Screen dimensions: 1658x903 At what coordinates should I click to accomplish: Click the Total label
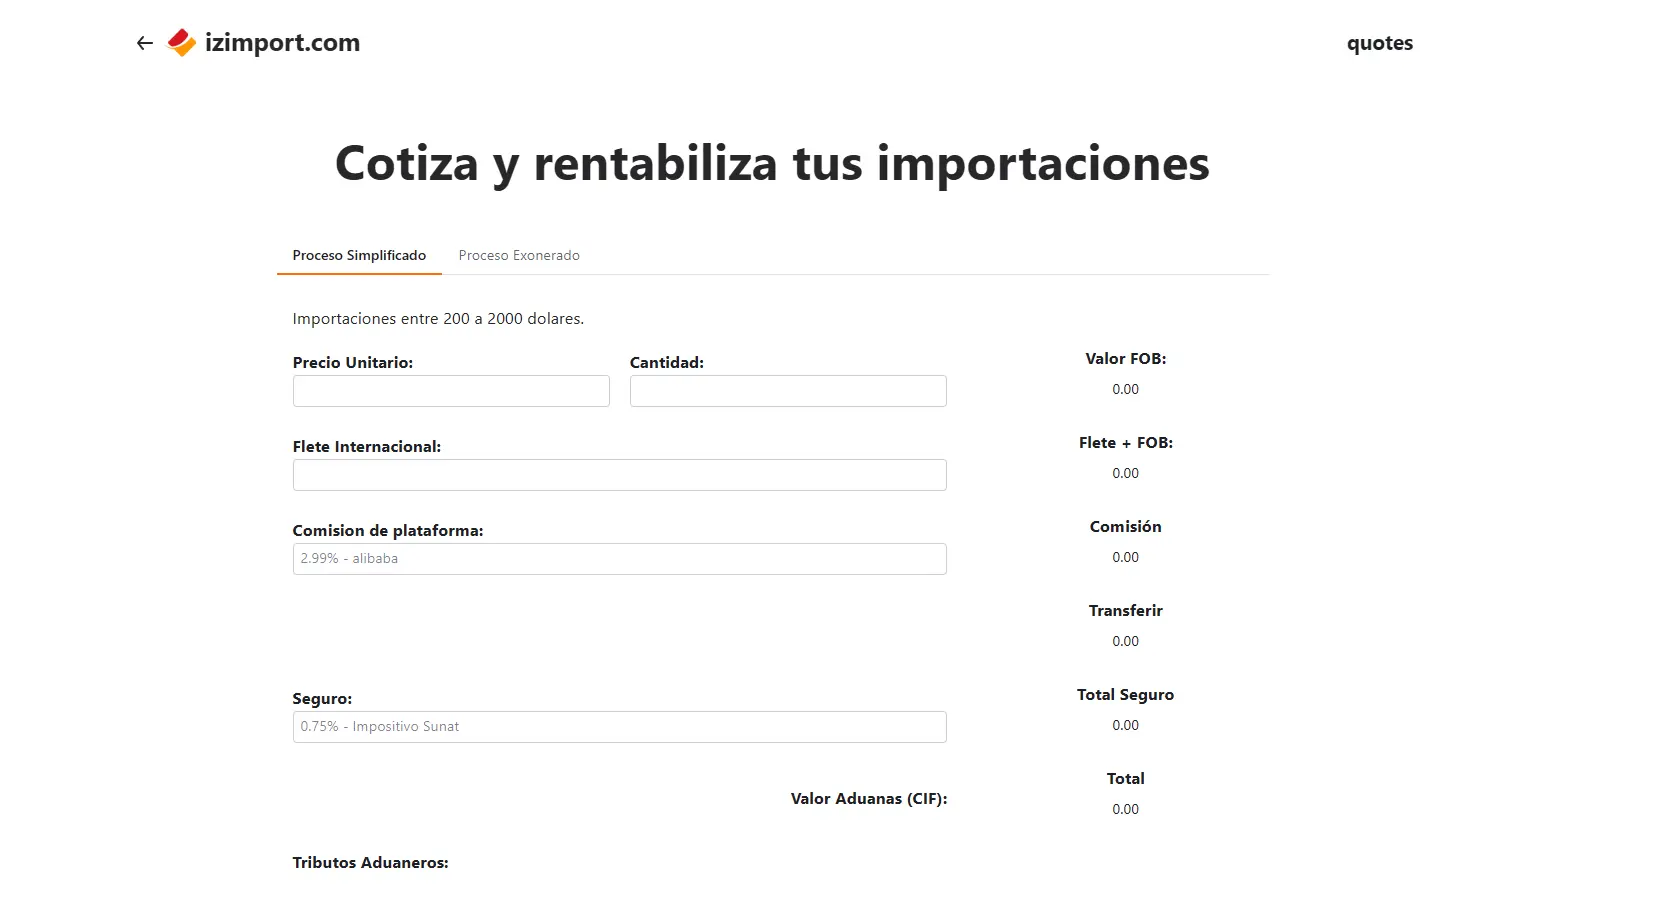click(1126, 779)
